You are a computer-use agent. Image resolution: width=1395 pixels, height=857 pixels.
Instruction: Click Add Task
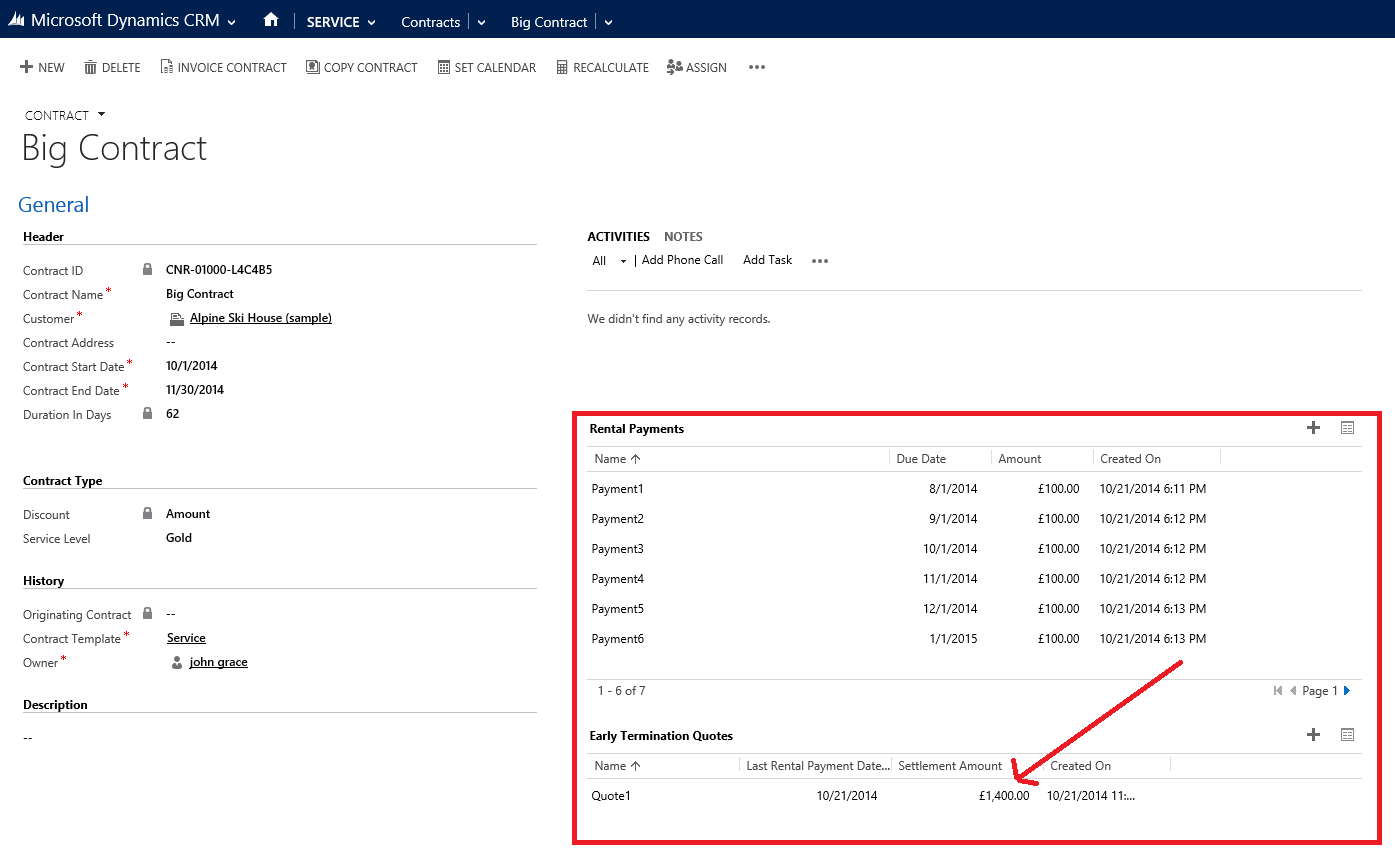click(767, 260)
